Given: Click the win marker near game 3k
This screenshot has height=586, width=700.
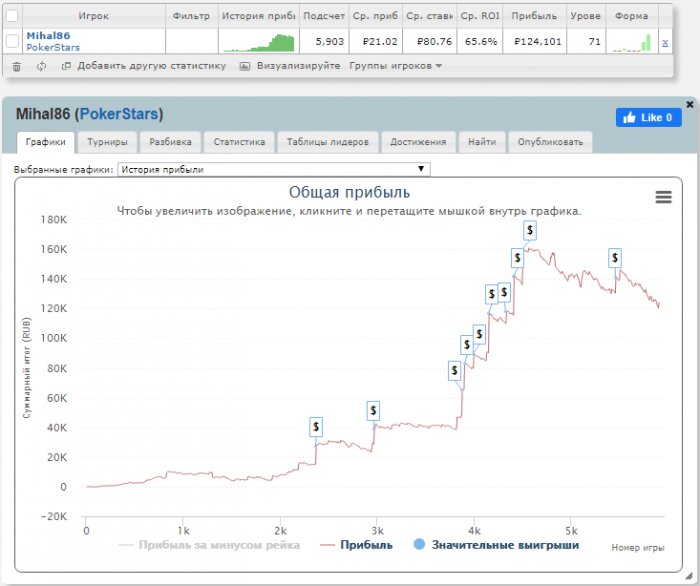Looking at the screenshot, I should point(373,411).
